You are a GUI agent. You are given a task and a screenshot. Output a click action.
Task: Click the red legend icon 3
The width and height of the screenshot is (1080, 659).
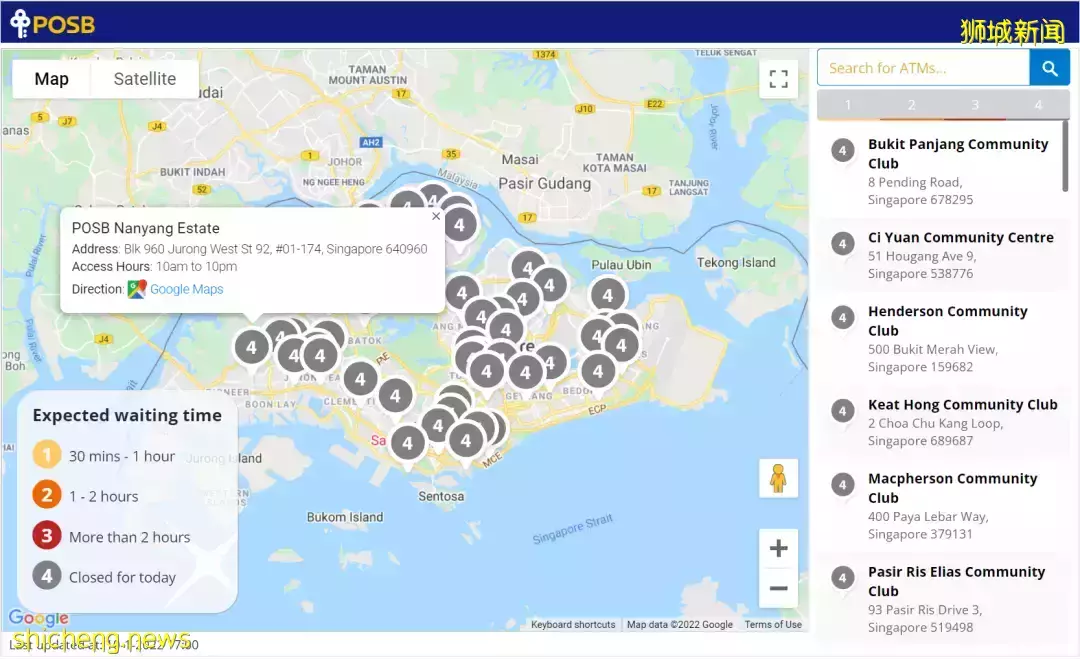[x=47, y=536]
